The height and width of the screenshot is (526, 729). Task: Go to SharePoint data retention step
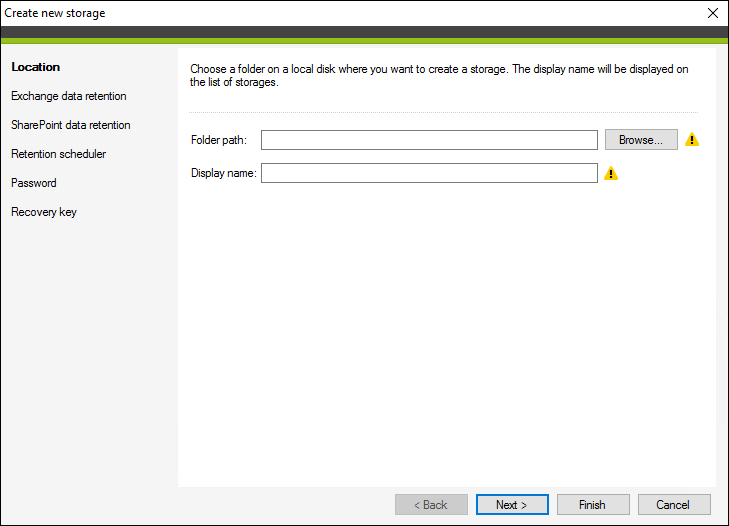pos(71,125)
